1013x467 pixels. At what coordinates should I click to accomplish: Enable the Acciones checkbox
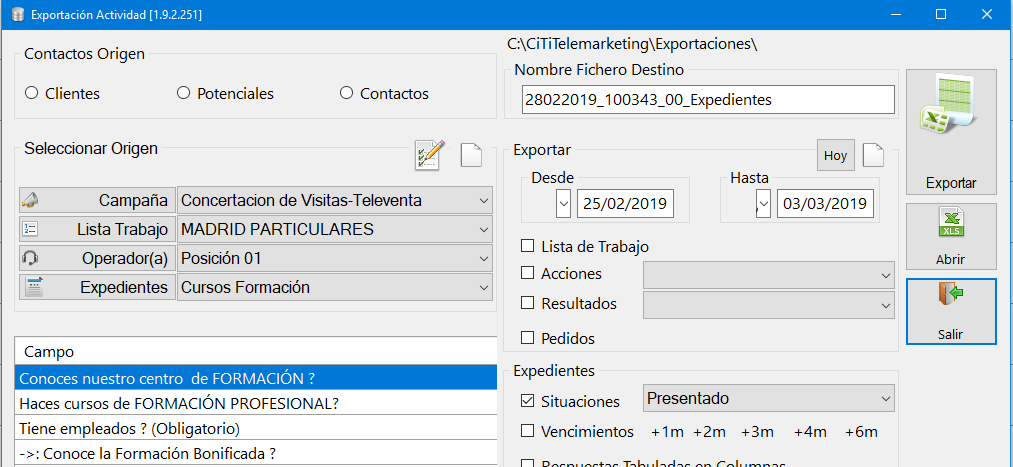coord(528,273)
